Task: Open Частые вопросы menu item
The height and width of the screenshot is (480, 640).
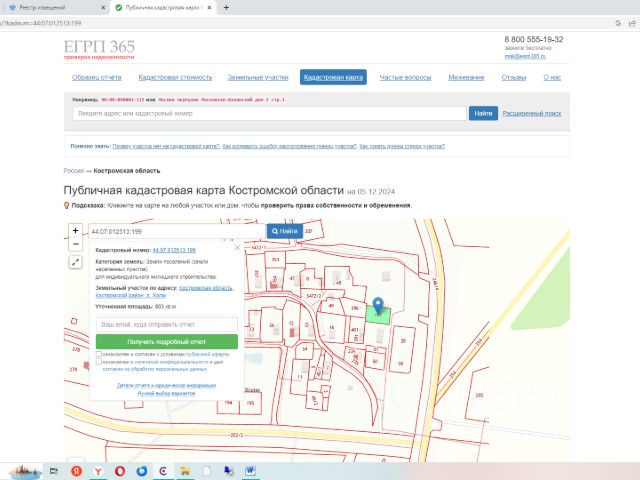Action: point(405,77)
